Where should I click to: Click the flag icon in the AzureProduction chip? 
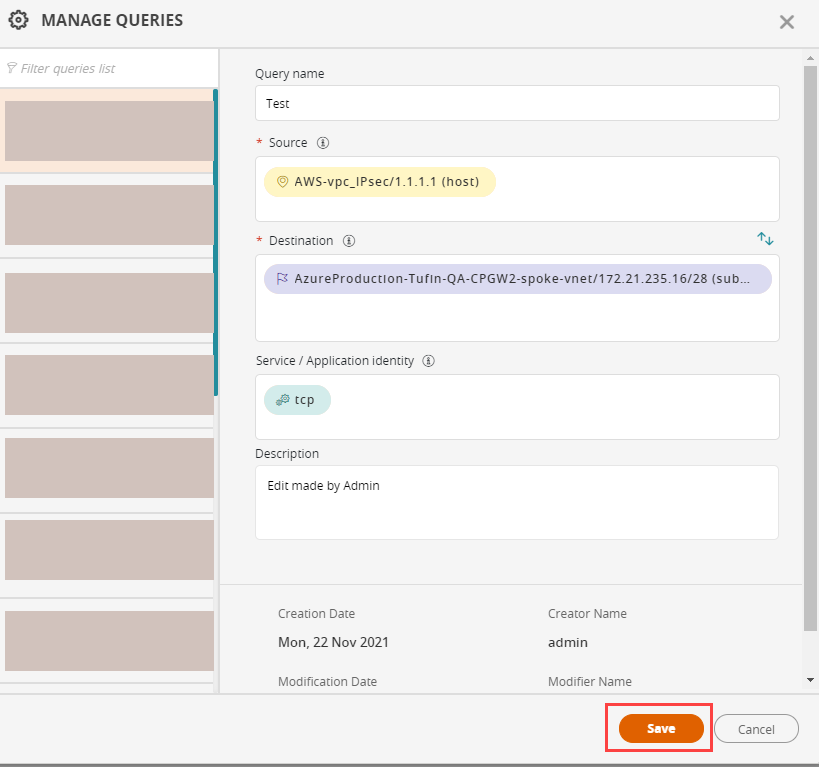pos(282,279)
